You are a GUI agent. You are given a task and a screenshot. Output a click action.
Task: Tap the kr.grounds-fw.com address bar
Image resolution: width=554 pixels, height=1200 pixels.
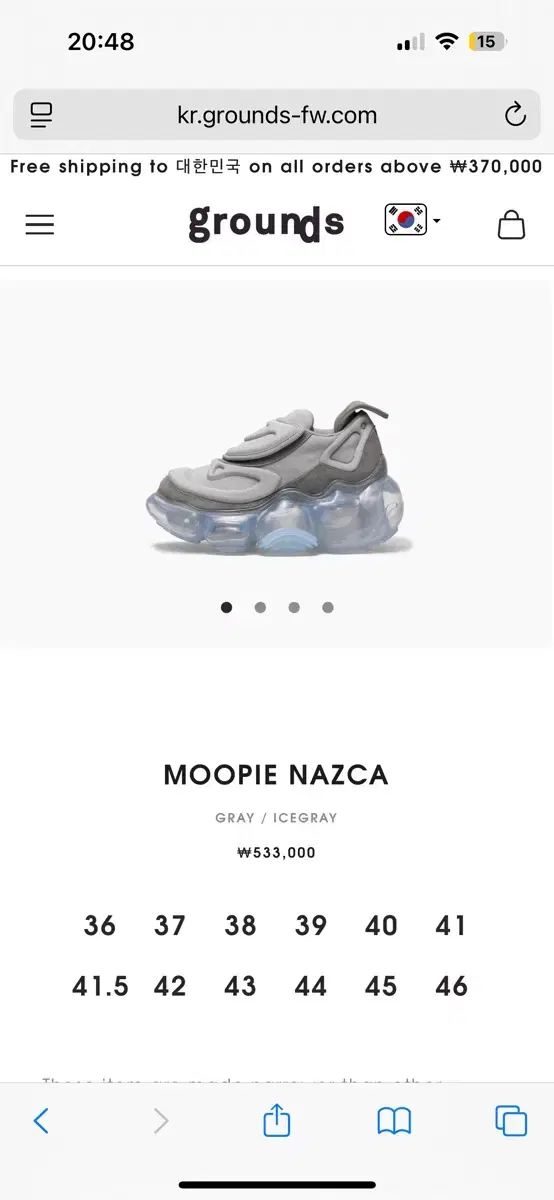coord(277,115)
